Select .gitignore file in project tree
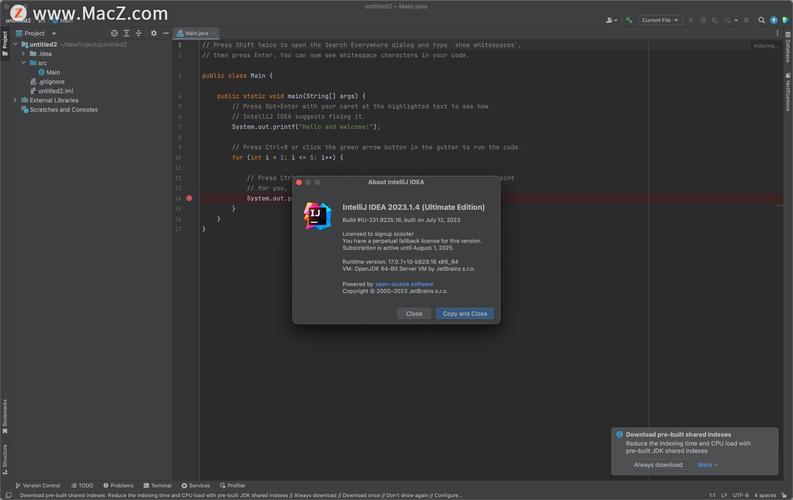The width and height of the screenshot is (793, 500). 47,81
